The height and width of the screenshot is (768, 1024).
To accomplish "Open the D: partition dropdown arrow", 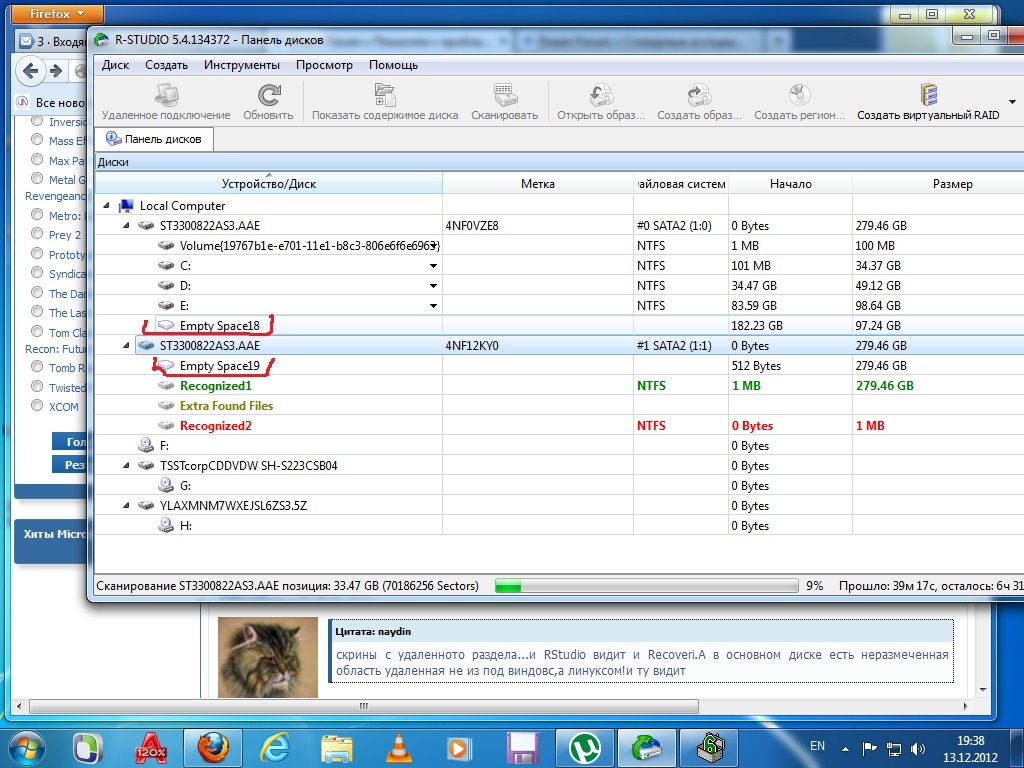I will pos(433,286).
